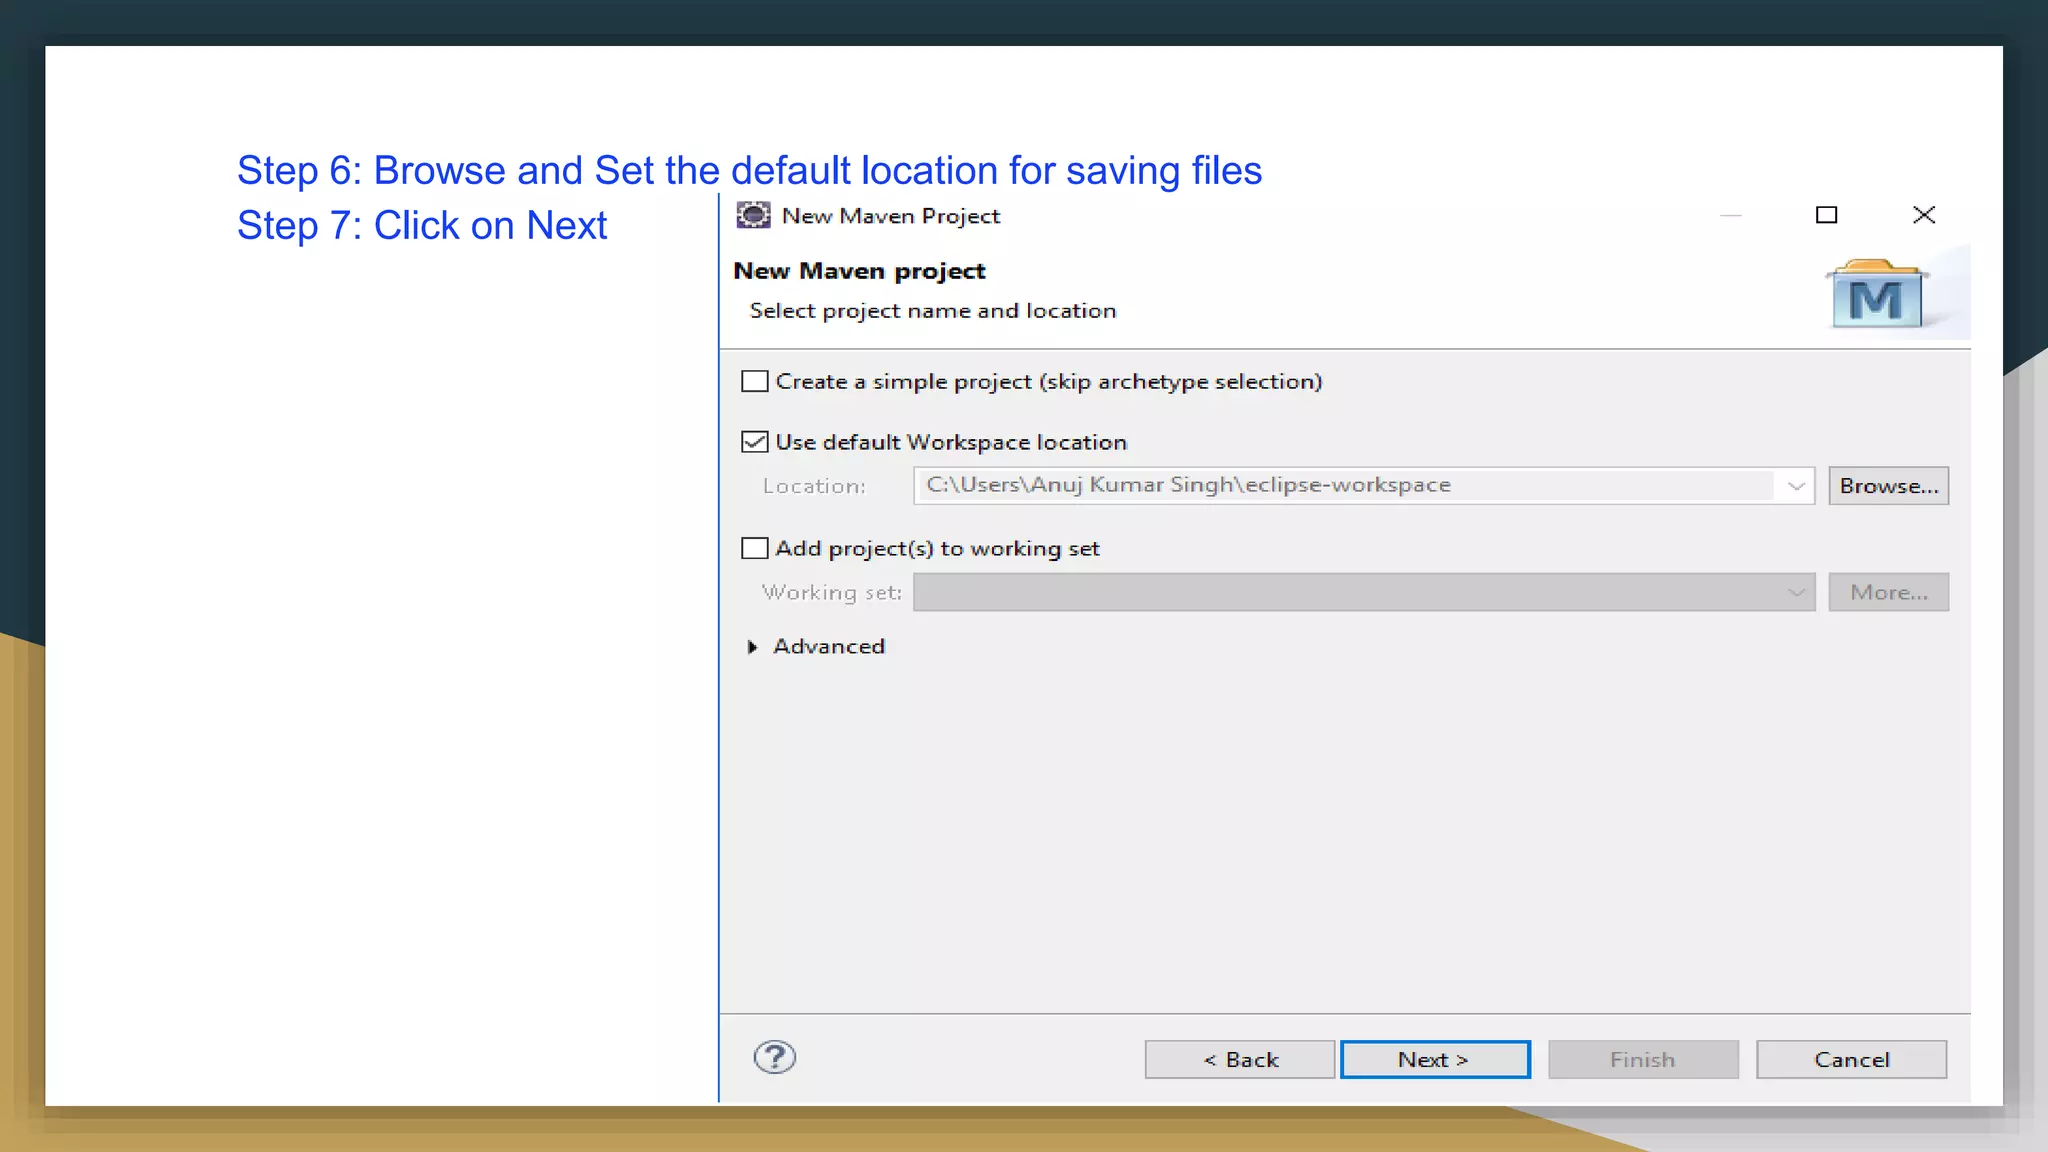Viewport: 2048px width, 1152px height.
Task: Click the Eclipse icon in title bar
Action: point(753,215)
